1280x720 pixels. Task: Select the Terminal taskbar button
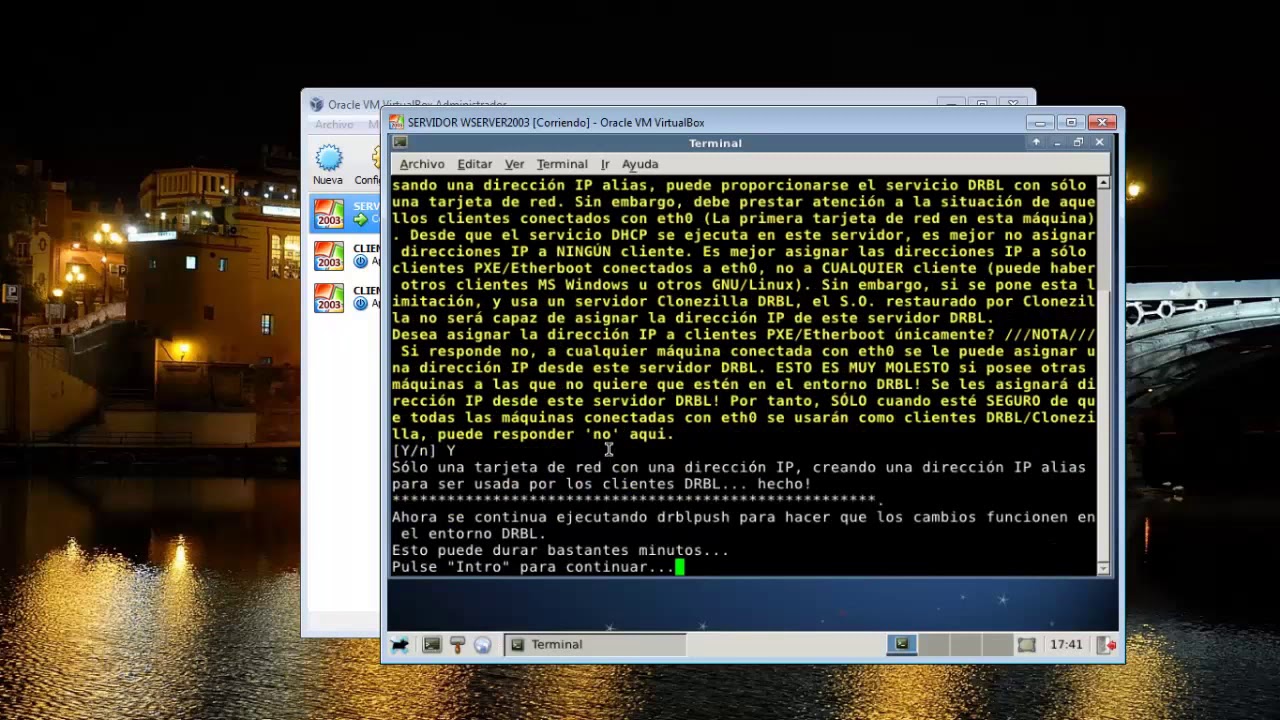(x=594, y=645)
